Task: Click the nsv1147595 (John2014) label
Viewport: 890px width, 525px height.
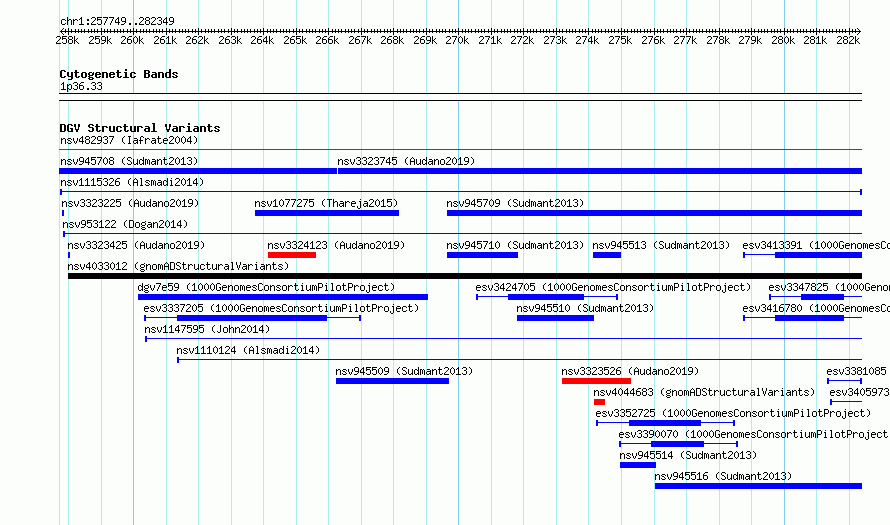Action: pyautogui.click(x=207, y=329)
